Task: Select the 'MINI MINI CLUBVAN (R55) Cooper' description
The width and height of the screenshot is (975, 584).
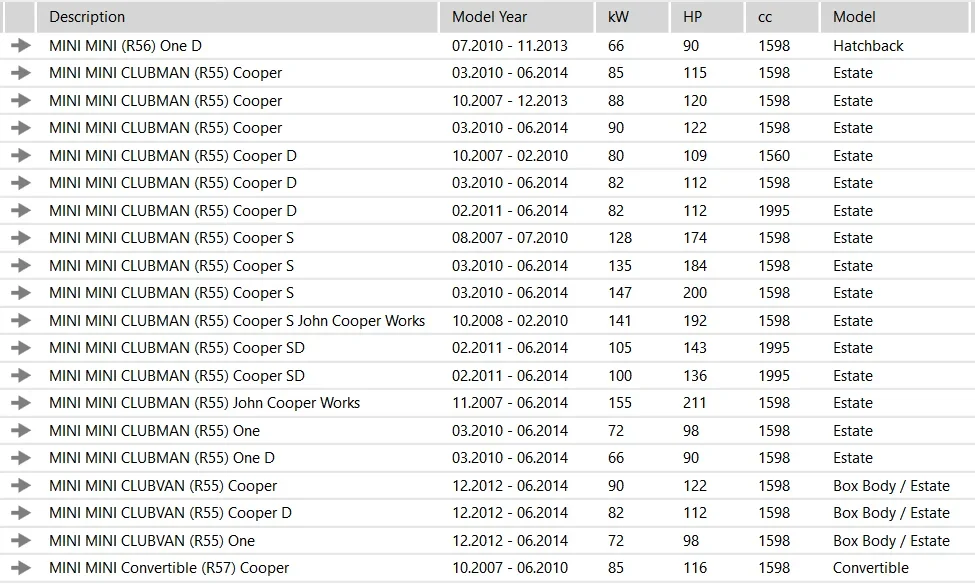Action: point(163,485)
